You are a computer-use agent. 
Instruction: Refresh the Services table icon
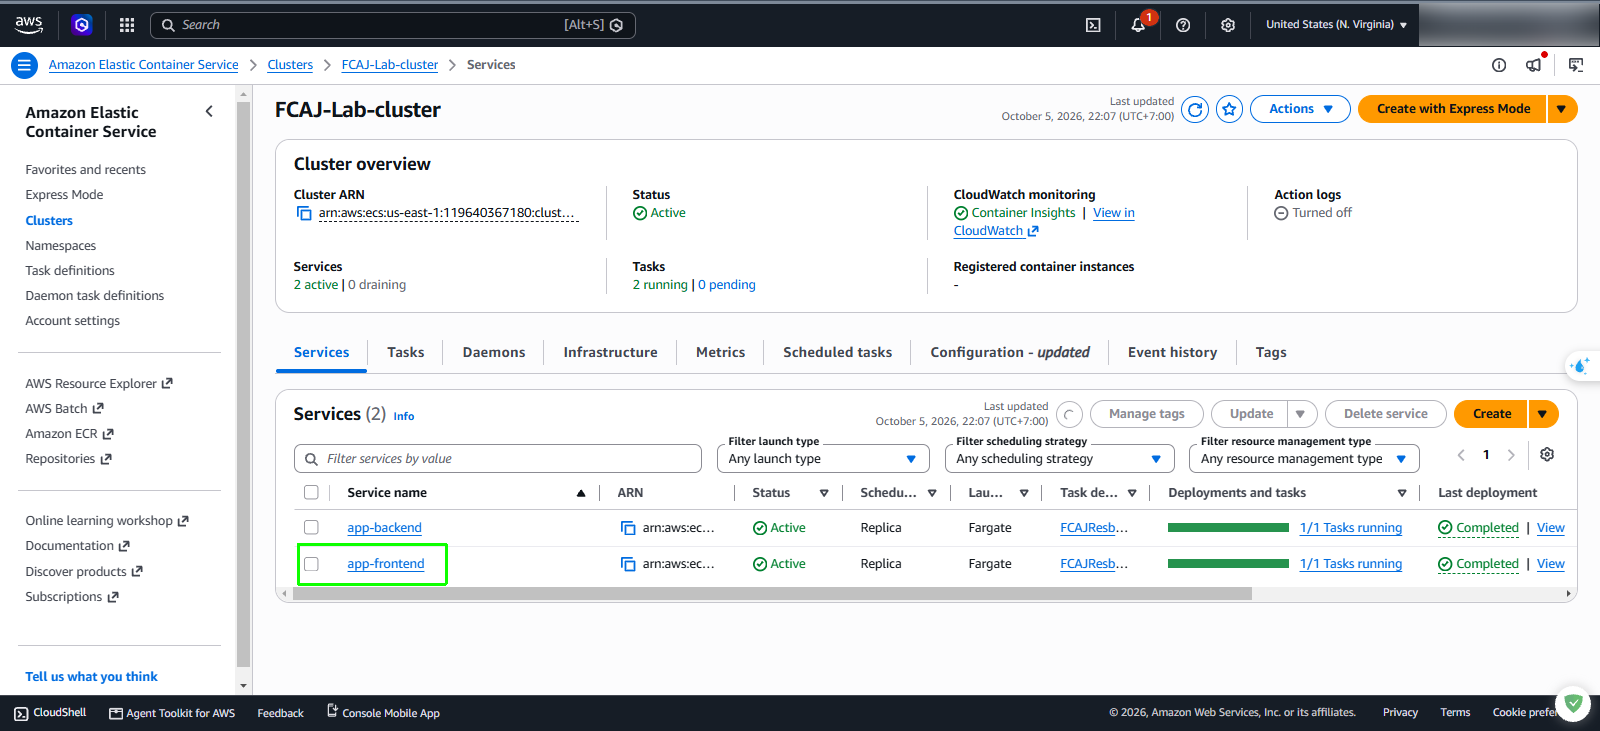(x=1069, y=414)
